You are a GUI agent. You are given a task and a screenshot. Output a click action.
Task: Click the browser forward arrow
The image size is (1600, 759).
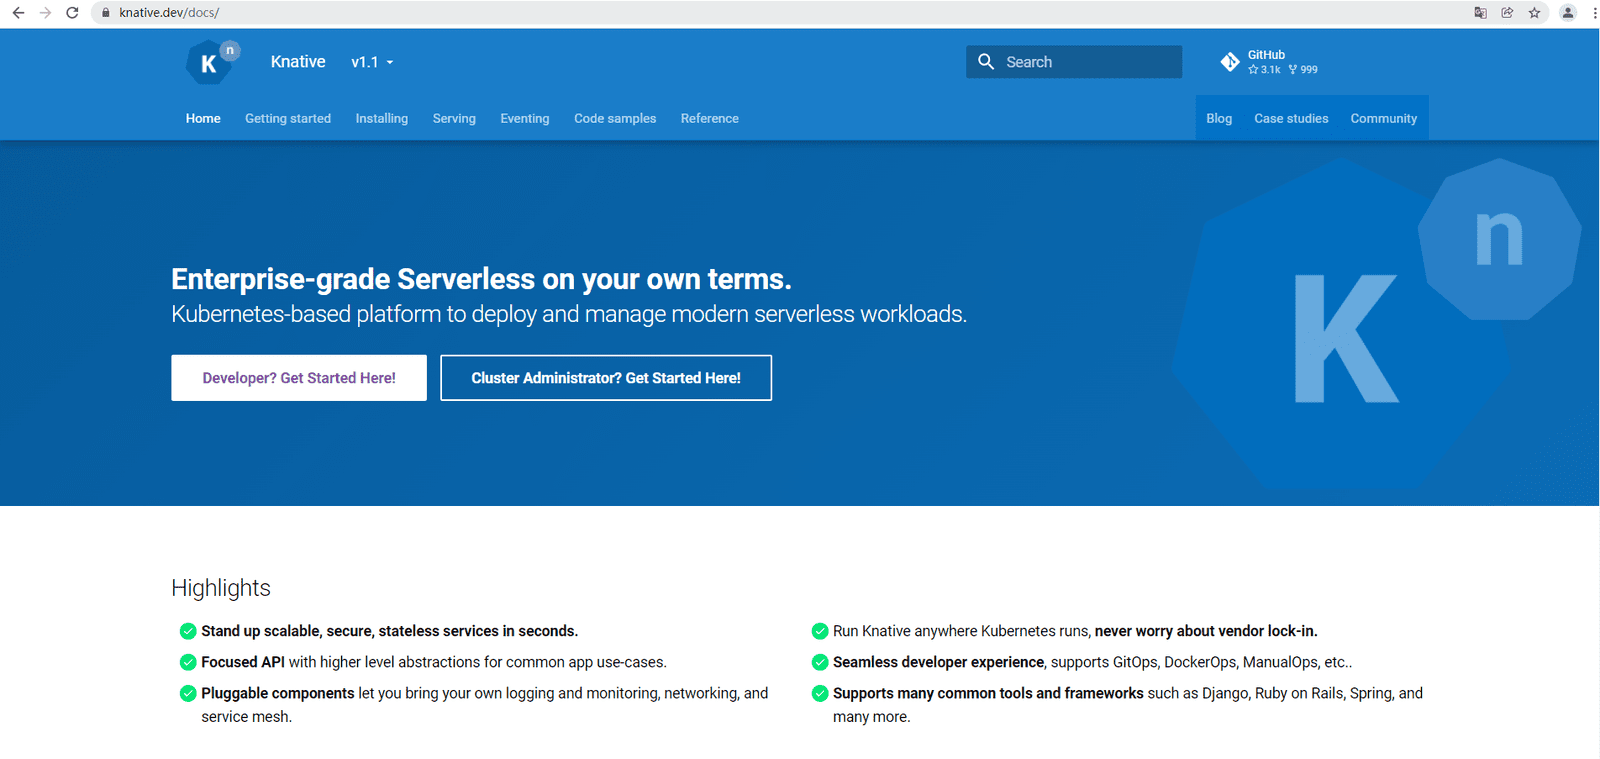point(45,13)
